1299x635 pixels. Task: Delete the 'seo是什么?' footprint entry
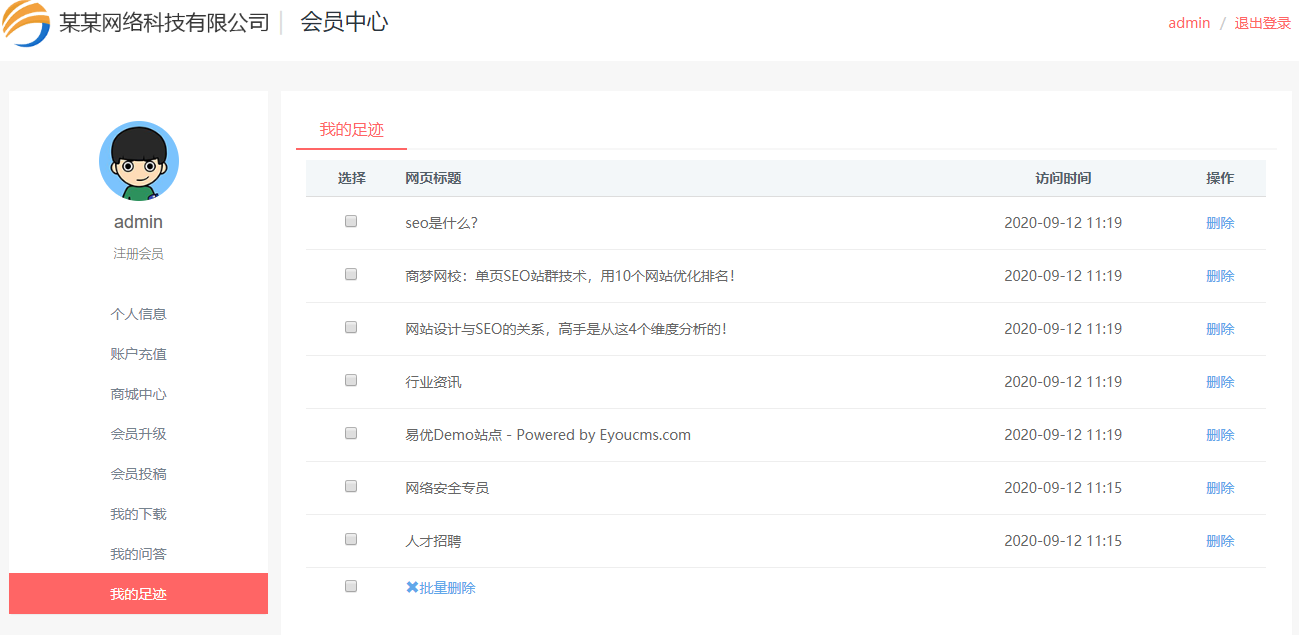[1220, 223]
